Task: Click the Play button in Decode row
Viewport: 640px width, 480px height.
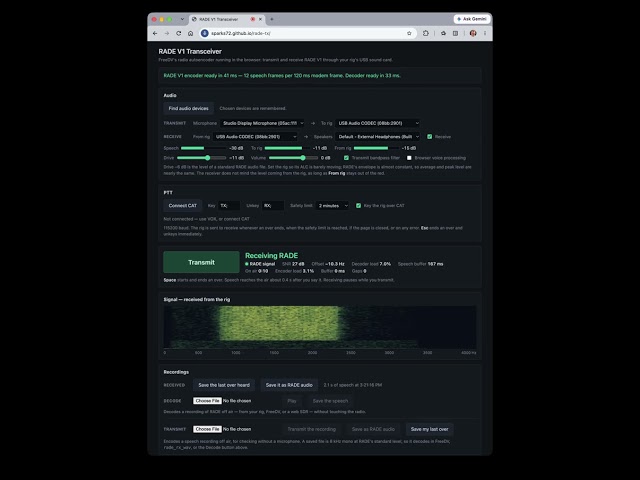Action: (292, 401)
